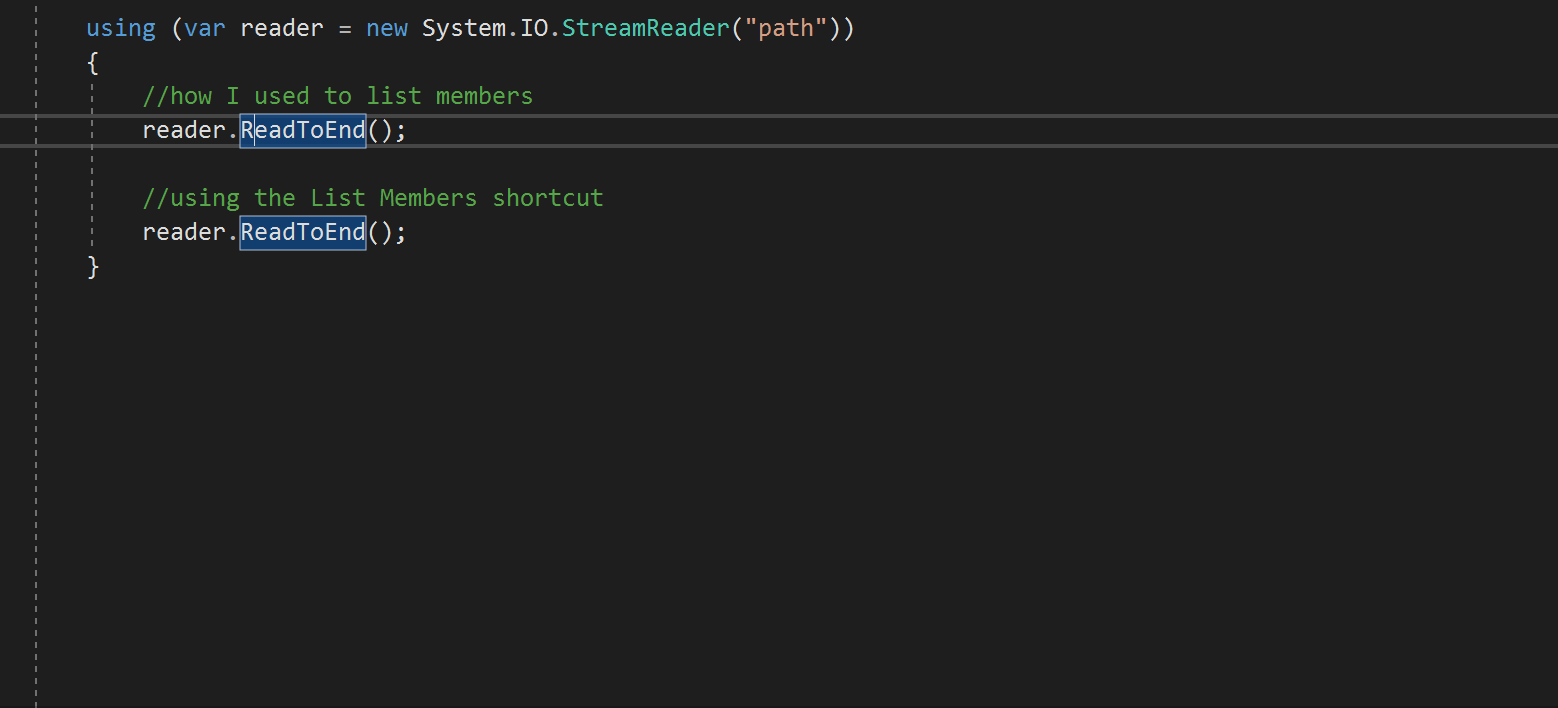The height and width of the screenshot is (708, 1558).
Task: Click the word 'shortcut' in the second comment
Action: (x=548, y=198)
